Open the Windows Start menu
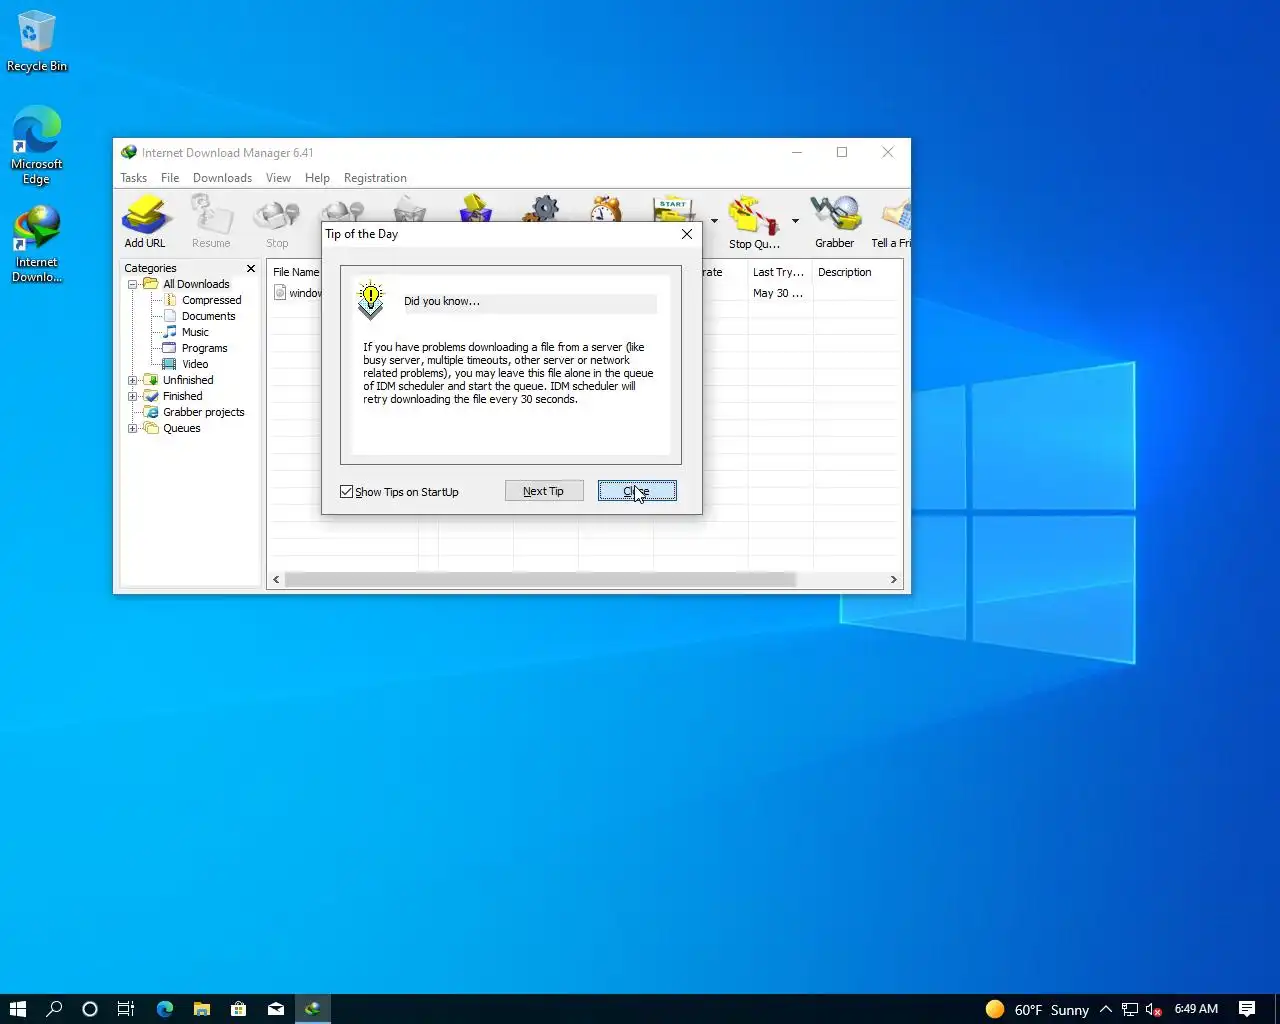Screen dimensions: 1280x1024 [17, 1009]
